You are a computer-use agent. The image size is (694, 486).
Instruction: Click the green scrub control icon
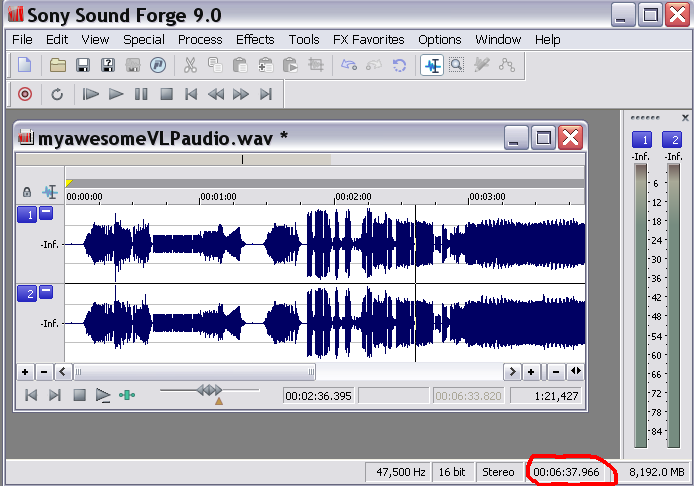[127, 395]
